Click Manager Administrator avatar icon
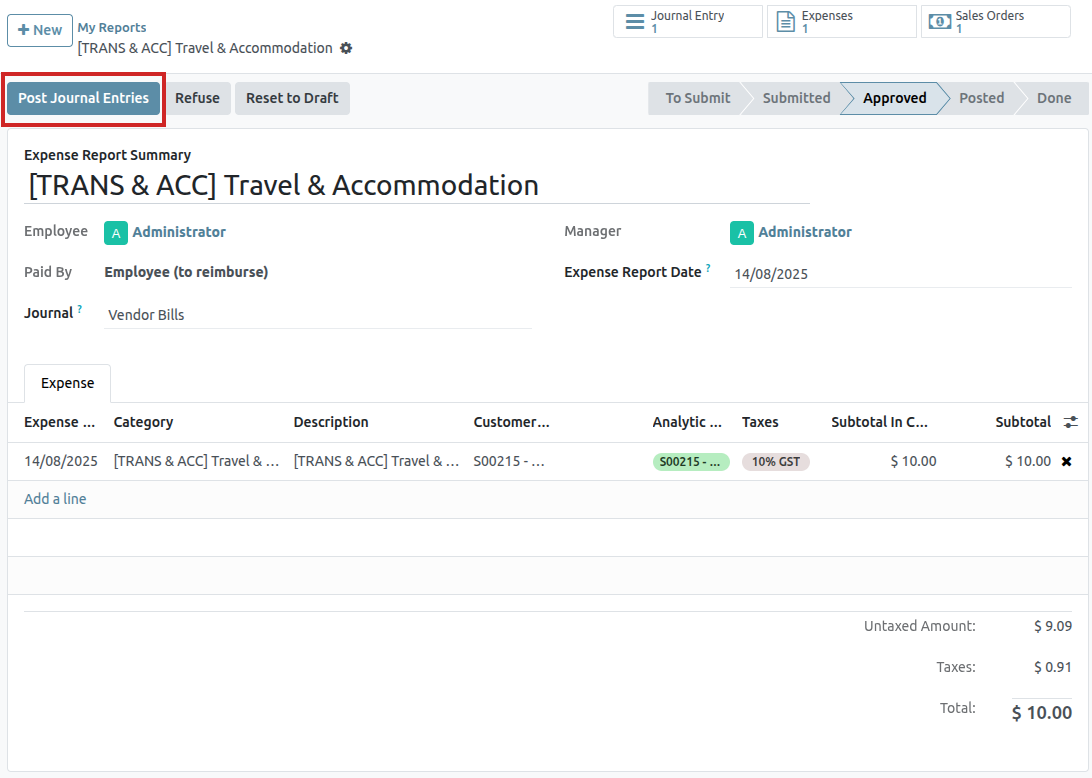Screen dimensions: 1092x778 (x=741, y=233)
